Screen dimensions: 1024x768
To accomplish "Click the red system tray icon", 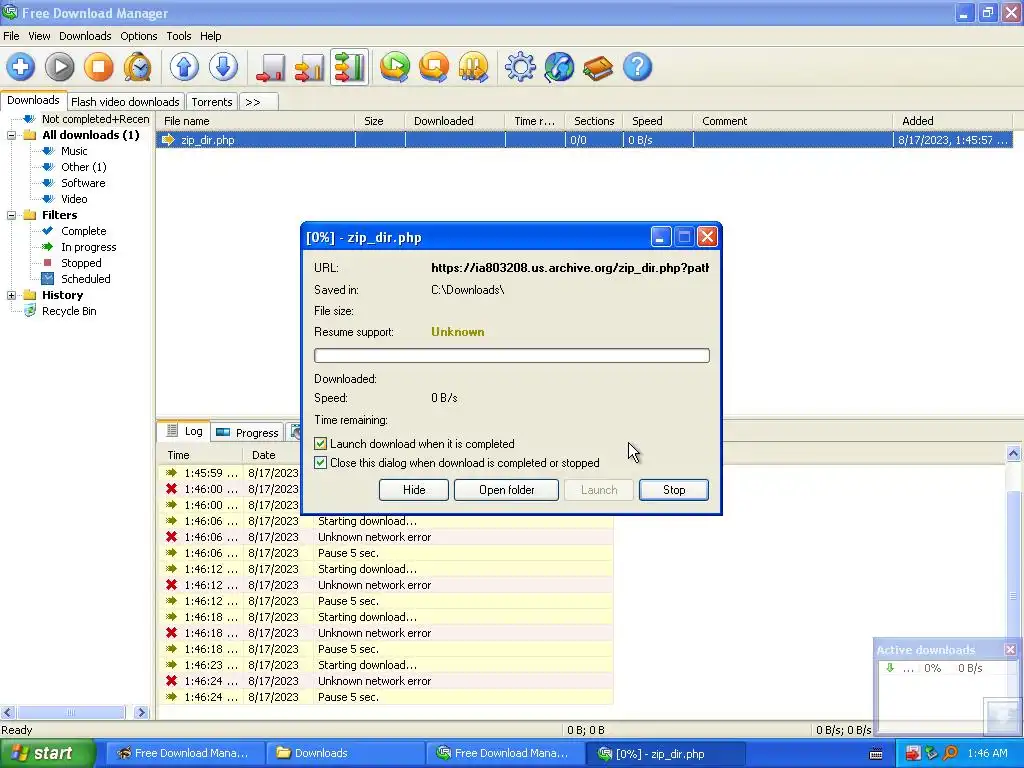I will (x=913, y=753).
